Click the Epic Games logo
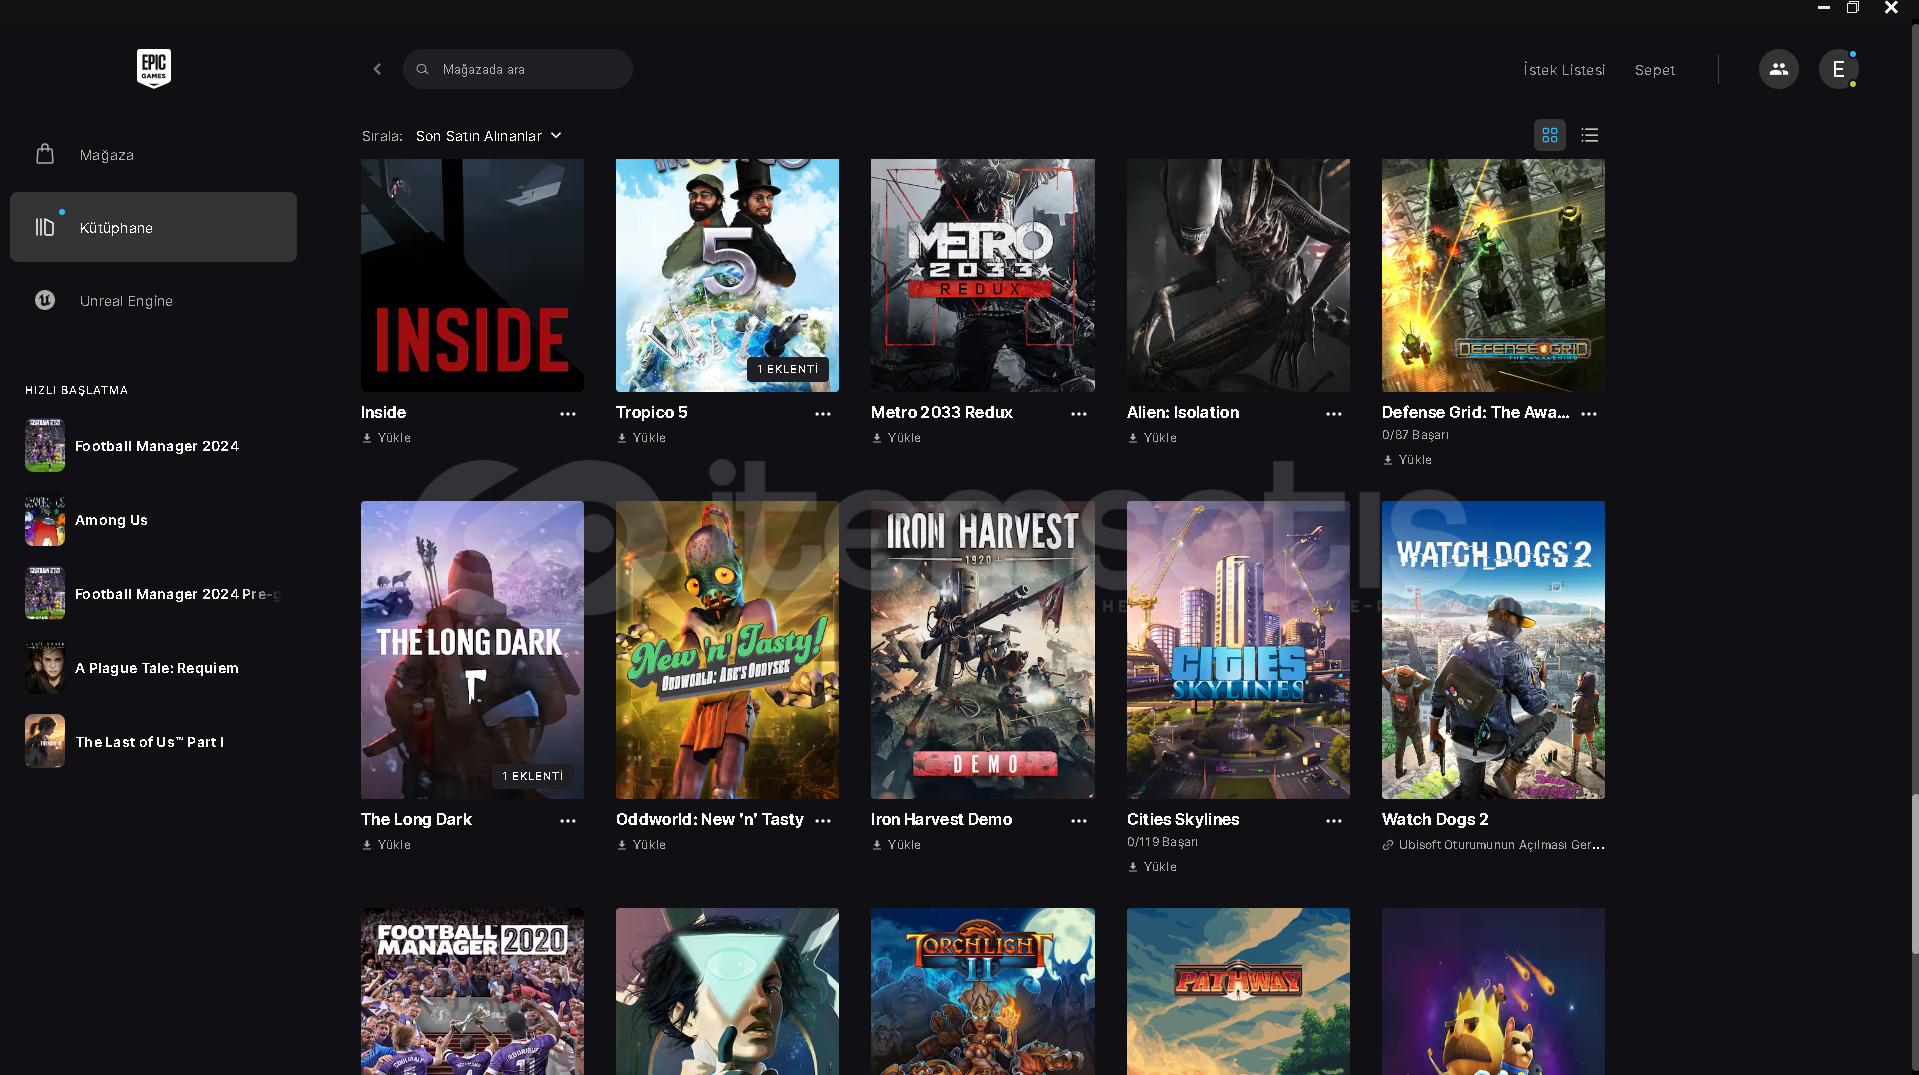 (154, 68)
